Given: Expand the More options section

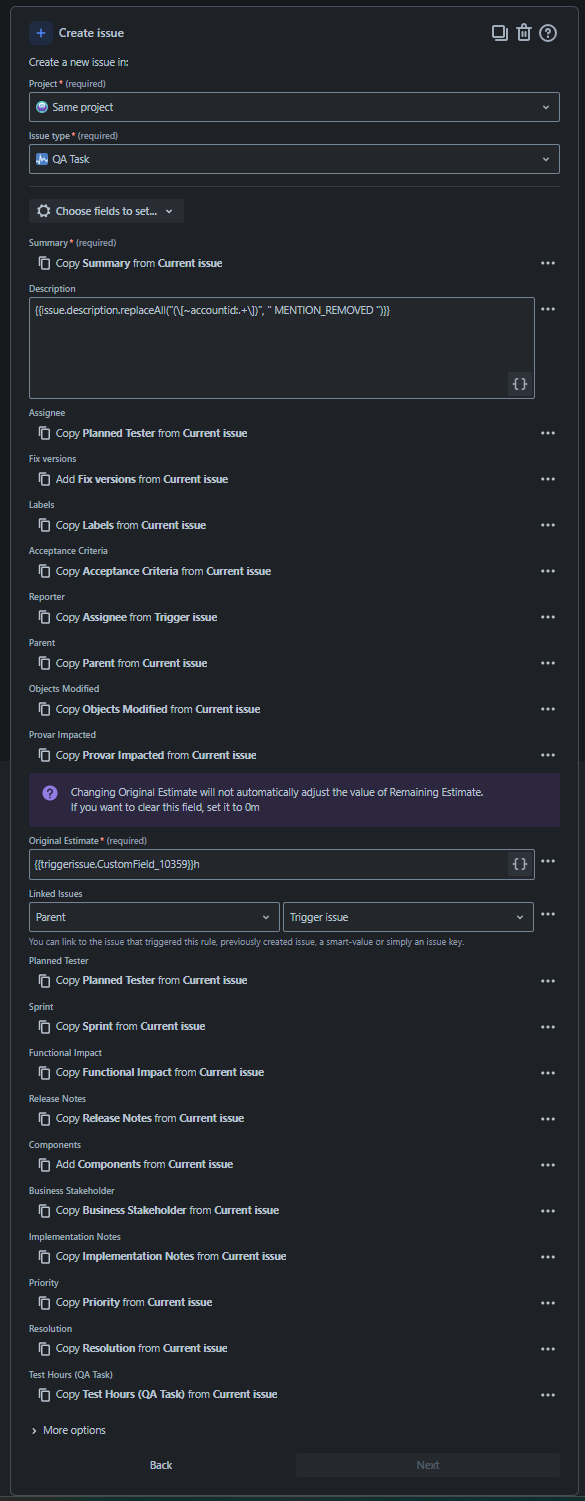Looking at the screenshot, I should (68, 1430).
